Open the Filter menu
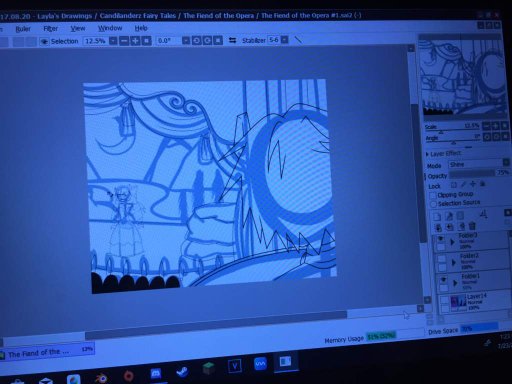 [51, 29]
